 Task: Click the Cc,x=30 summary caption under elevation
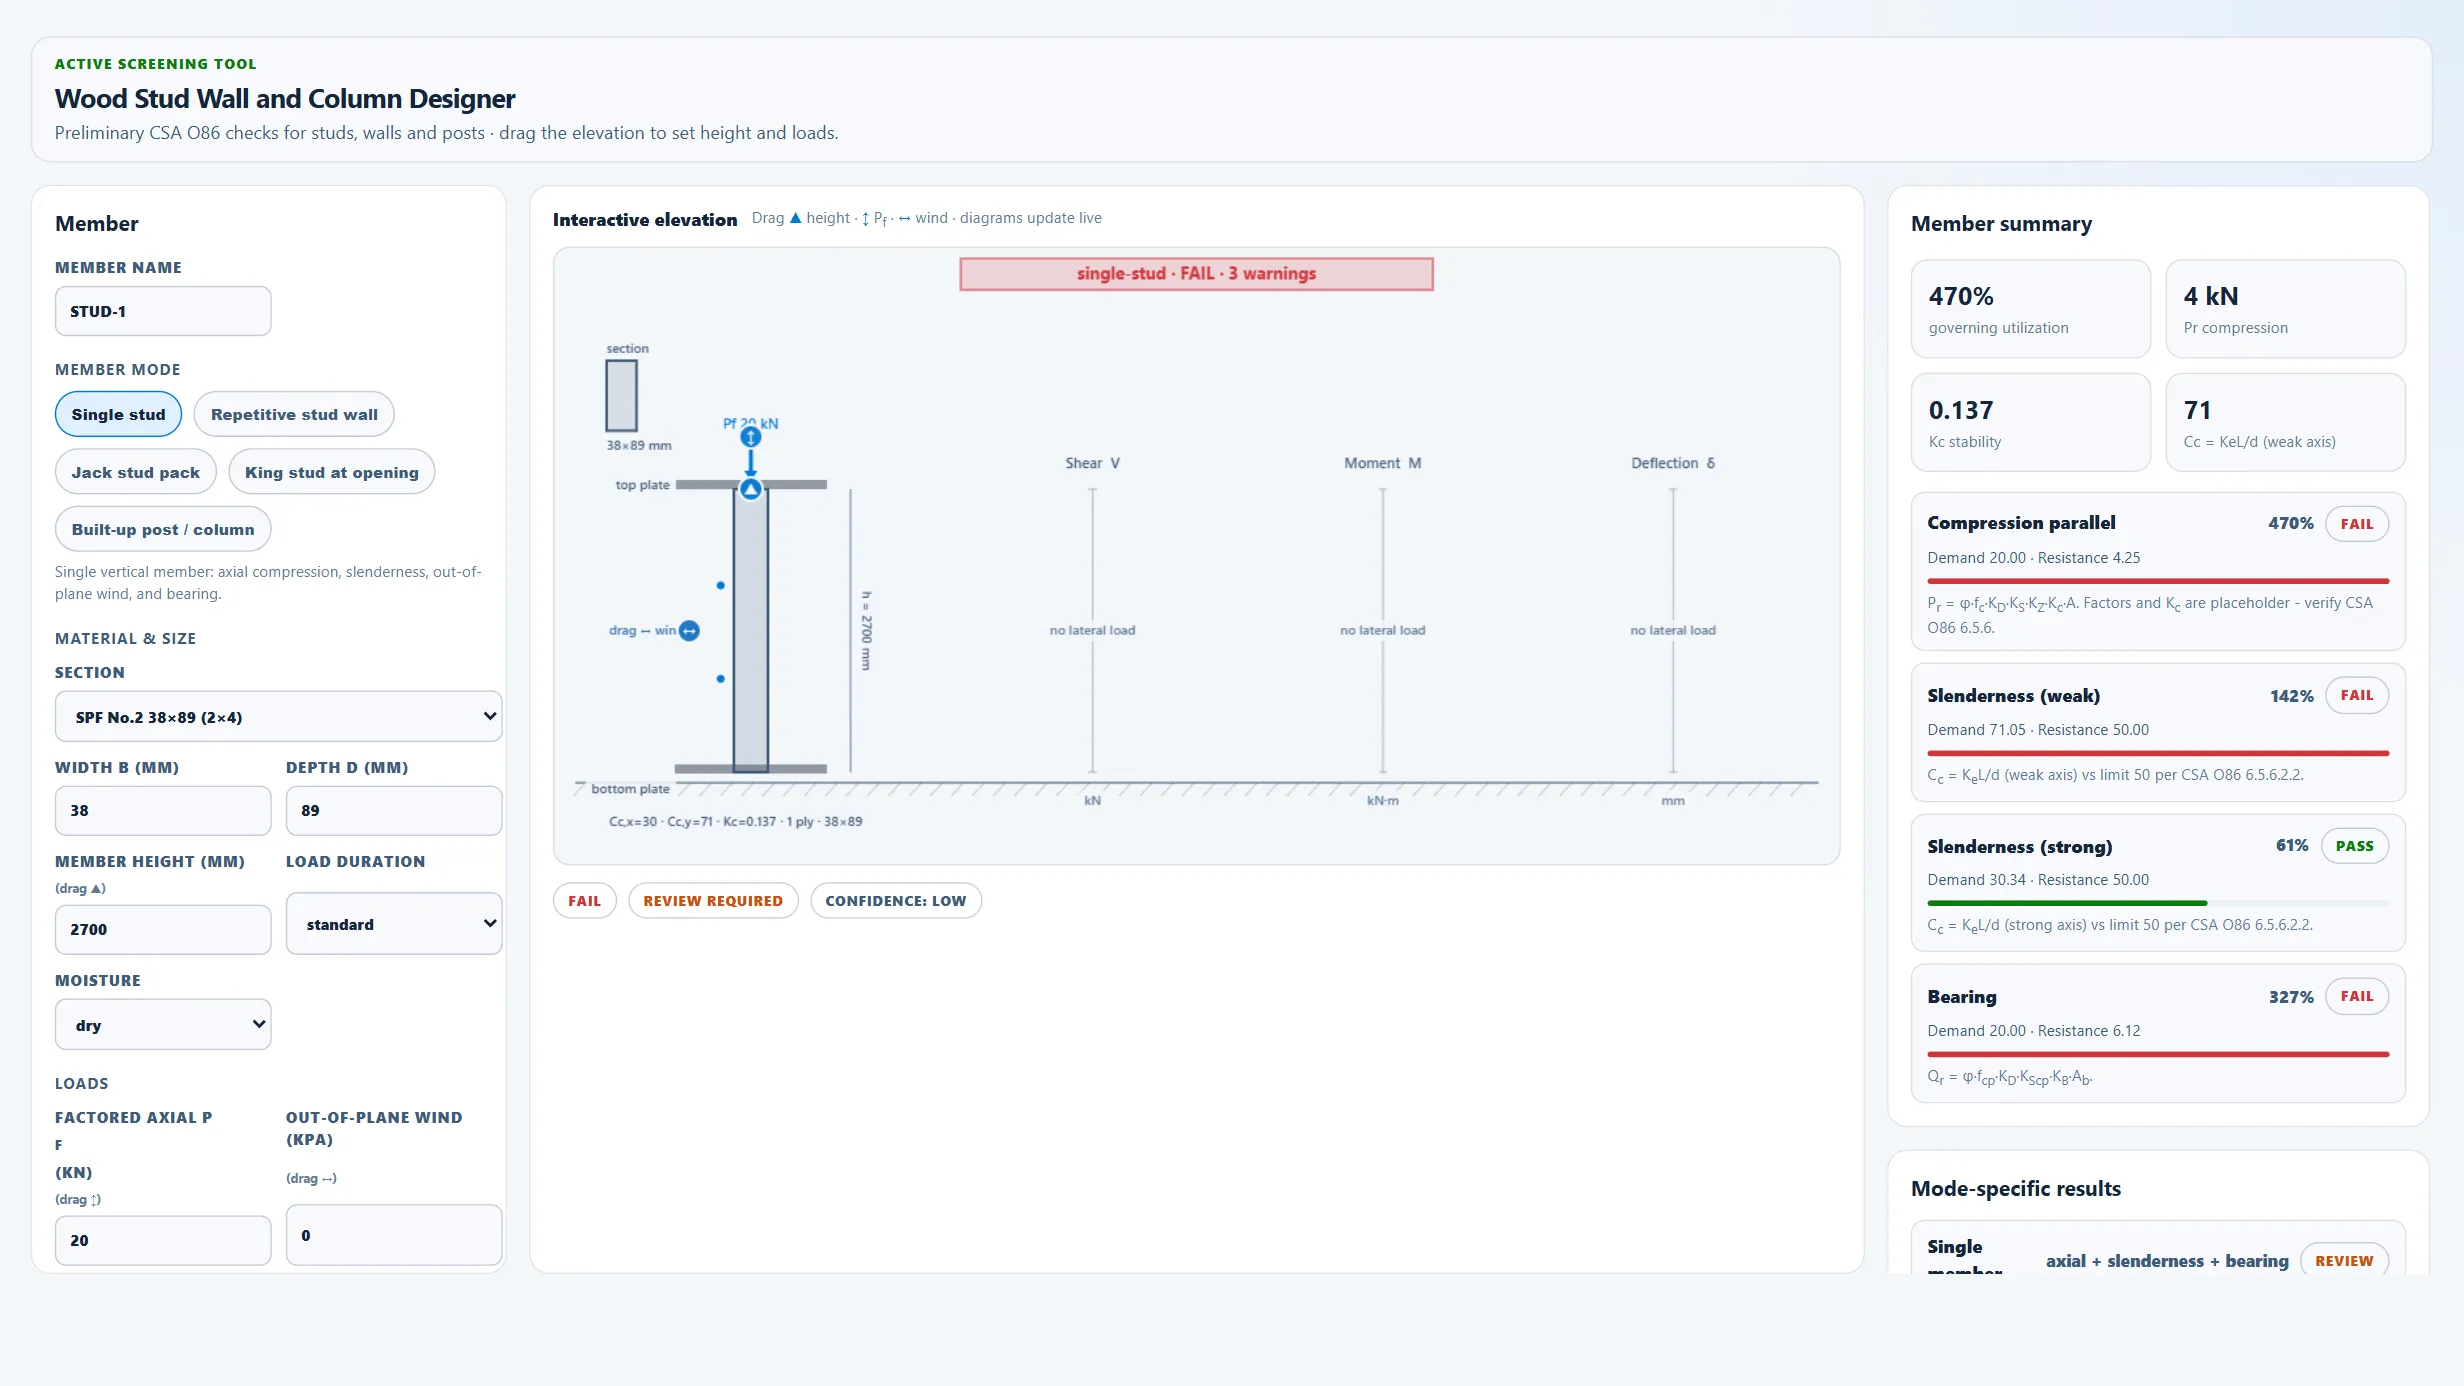[735, 821]
